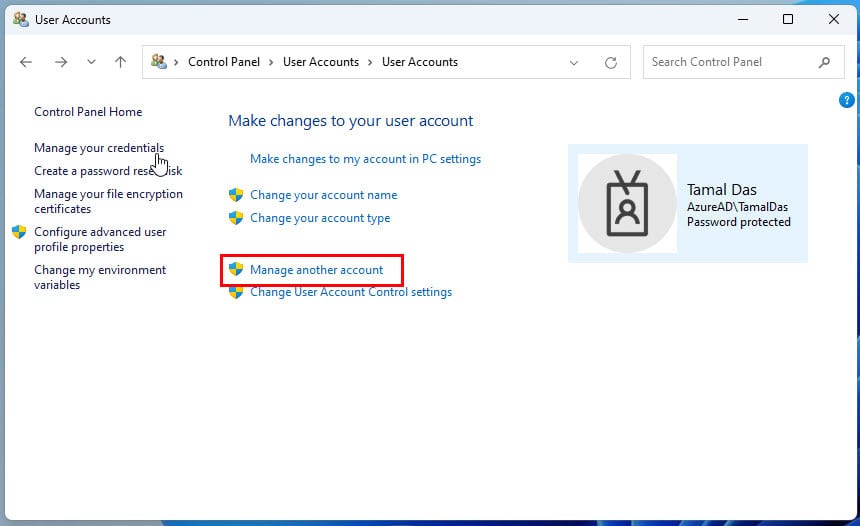Click the Password protected text
Screen dimensions: 860x526
pyautogui.click(x=739, y=222)
